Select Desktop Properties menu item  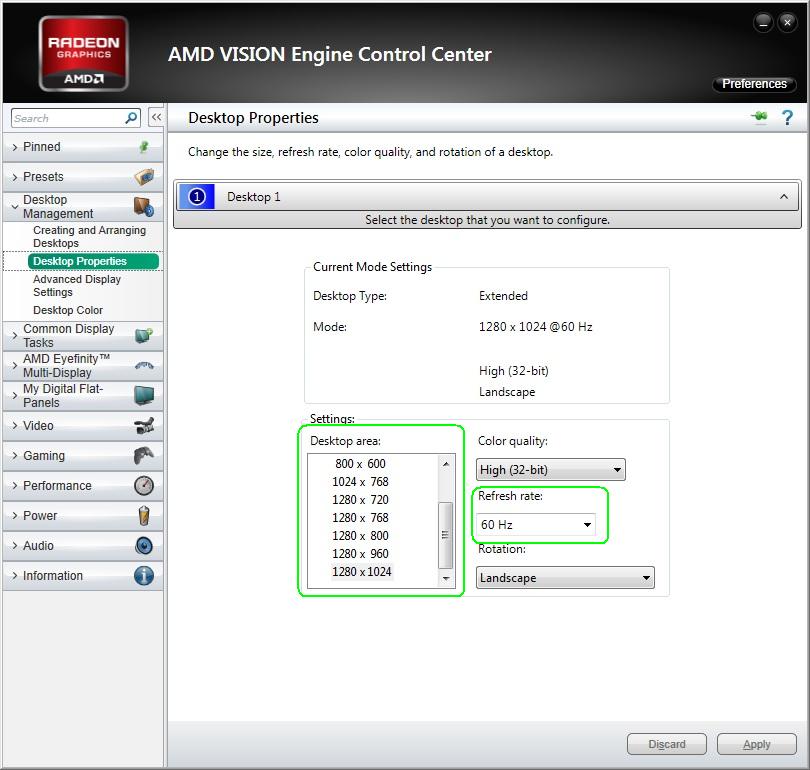click(93, 261)
